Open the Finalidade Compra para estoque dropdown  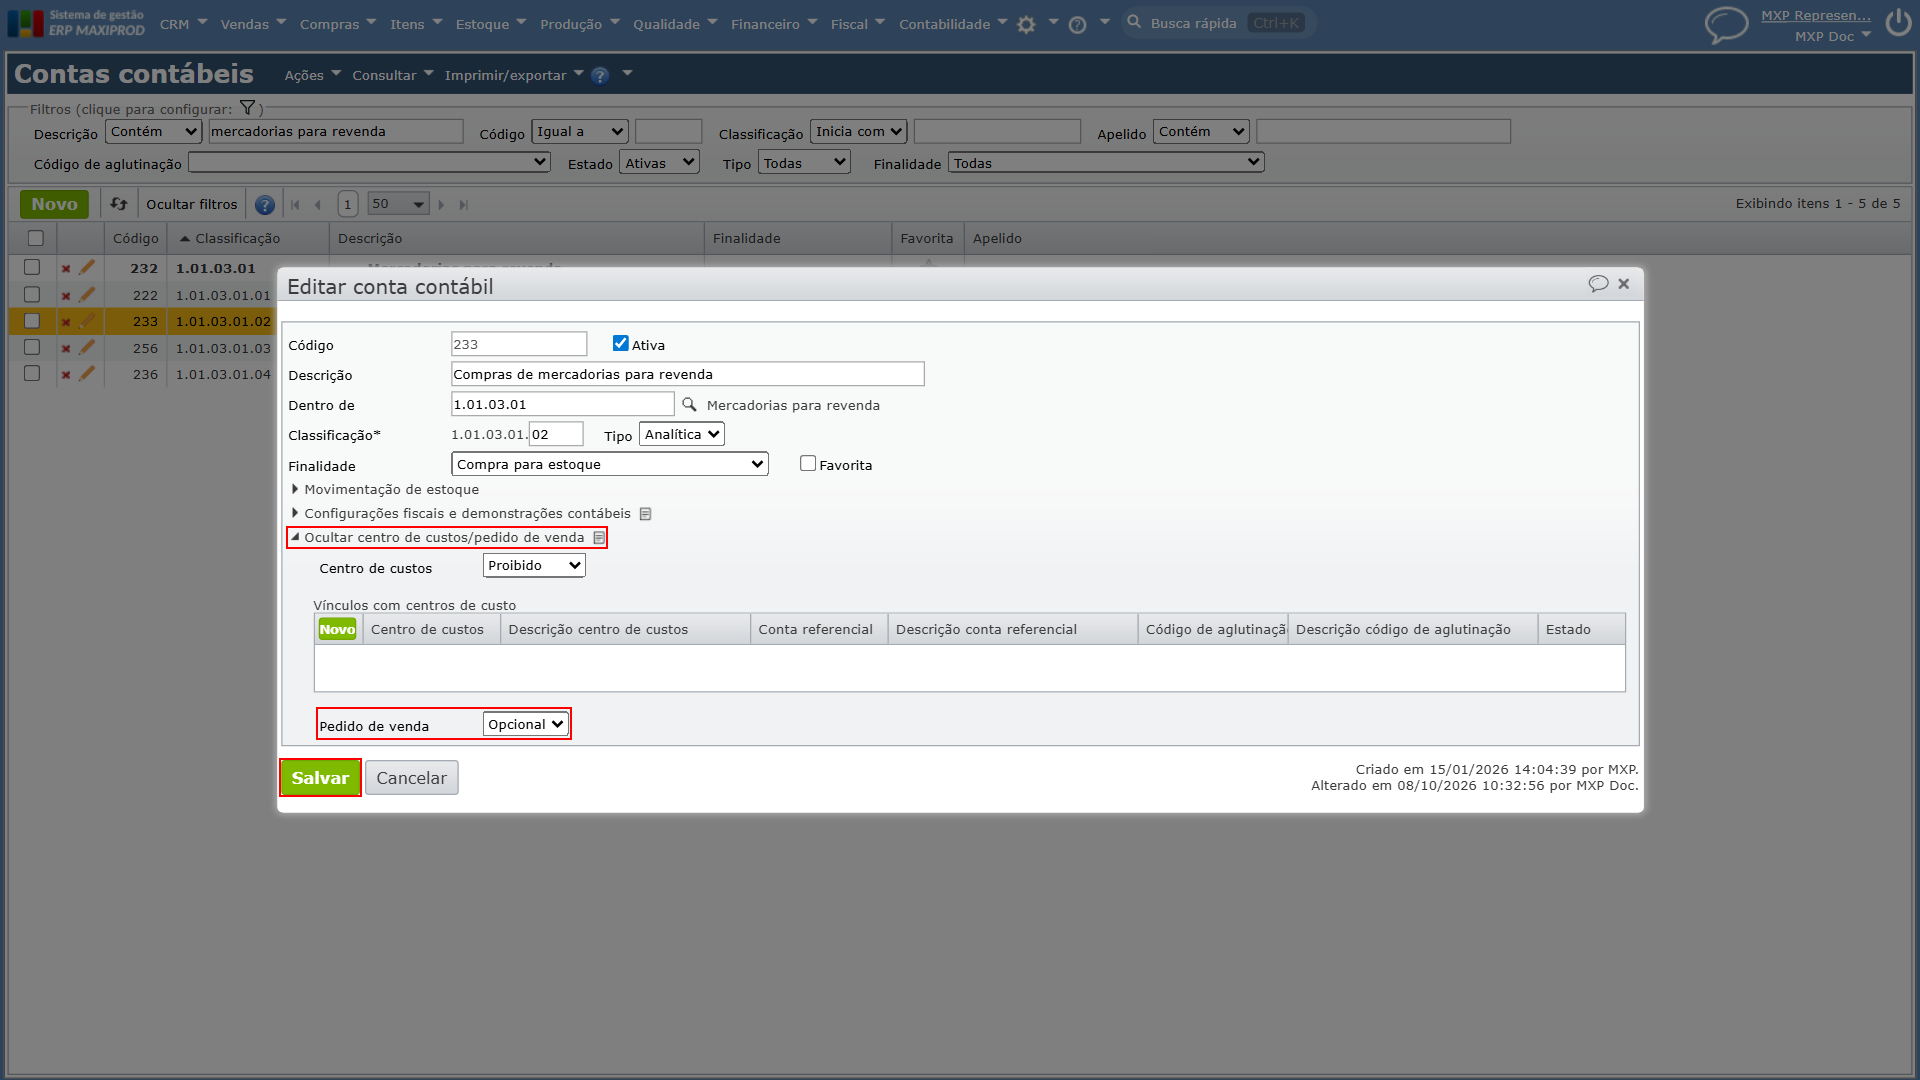(x=610, y=464)
